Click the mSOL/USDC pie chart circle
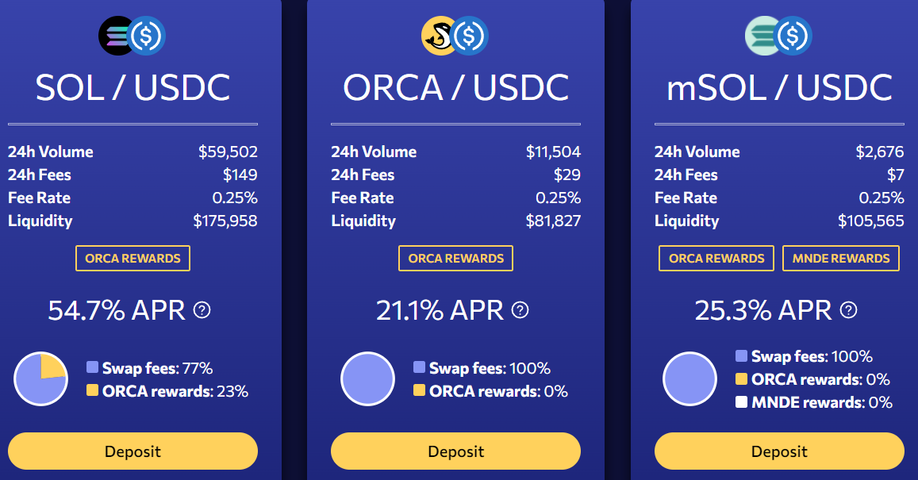Viewport: 918px width, 480px height. pyautogui.click(x=690, y=379)
